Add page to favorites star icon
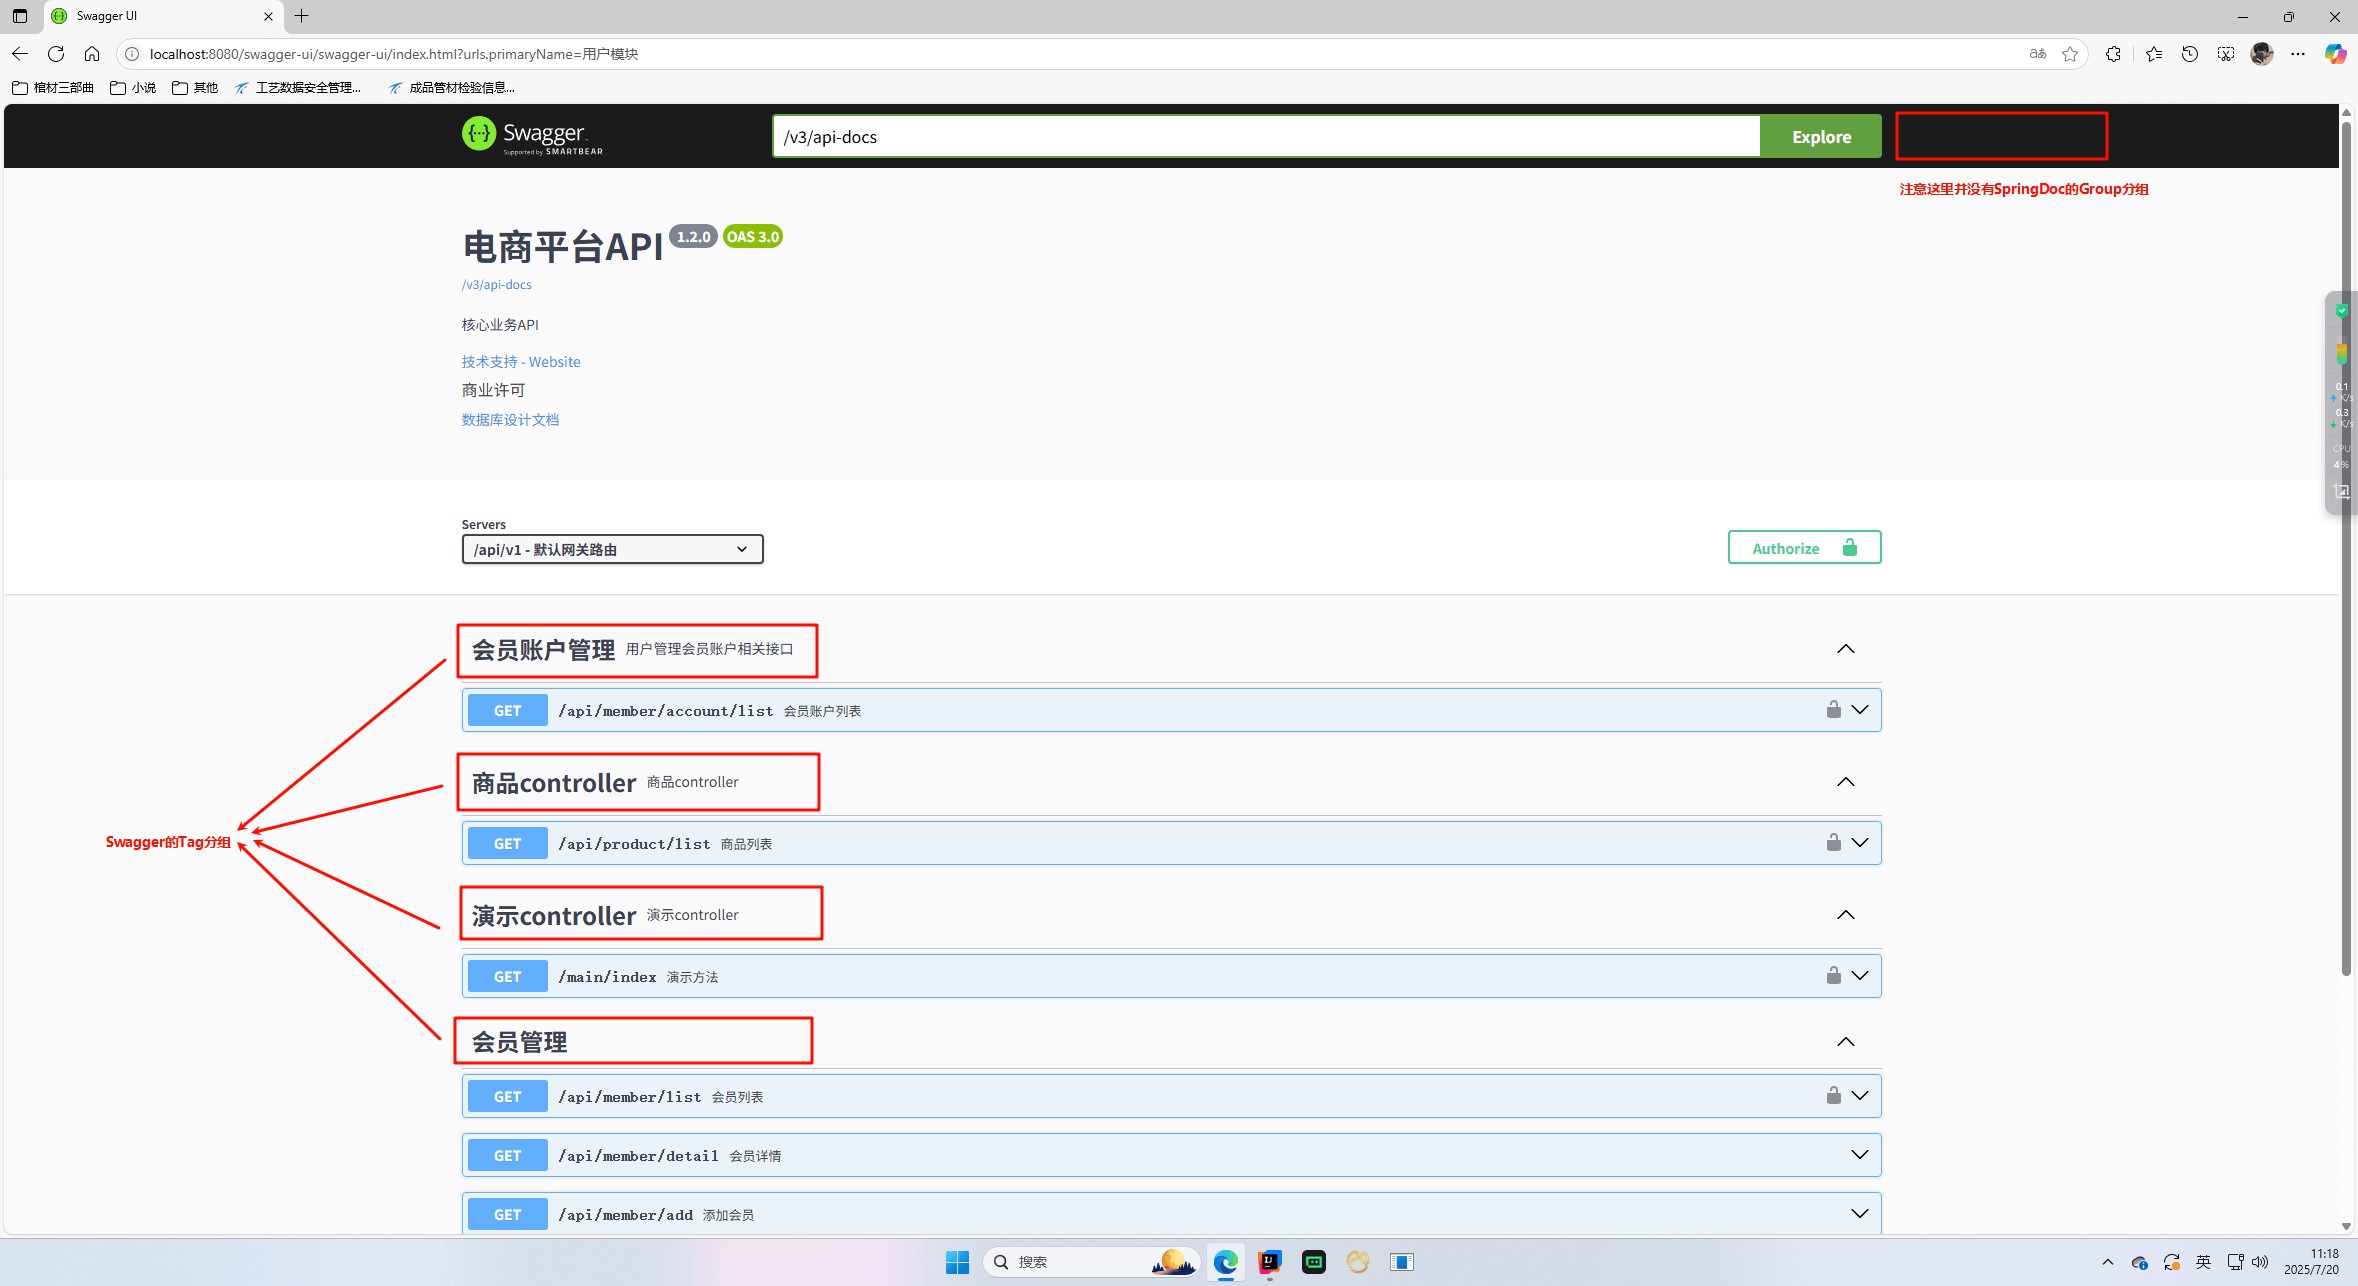Screen dimensions: 2358x1286 click(x=2070, y=54)
